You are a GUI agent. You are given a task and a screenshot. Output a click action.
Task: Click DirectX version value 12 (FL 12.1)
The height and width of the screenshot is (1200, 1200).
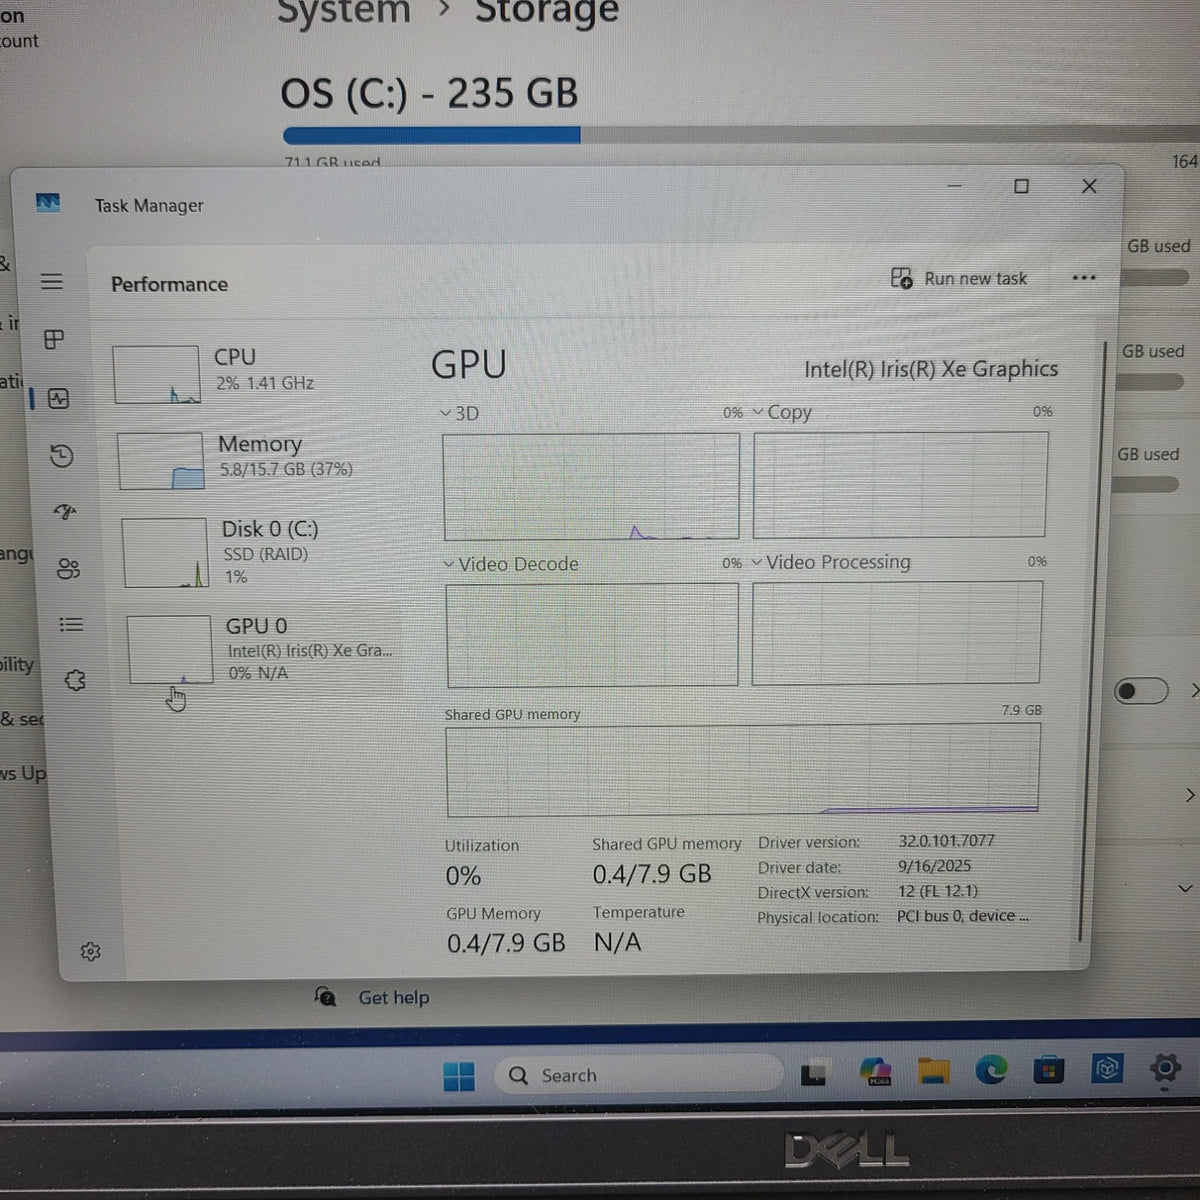(937, 891)
